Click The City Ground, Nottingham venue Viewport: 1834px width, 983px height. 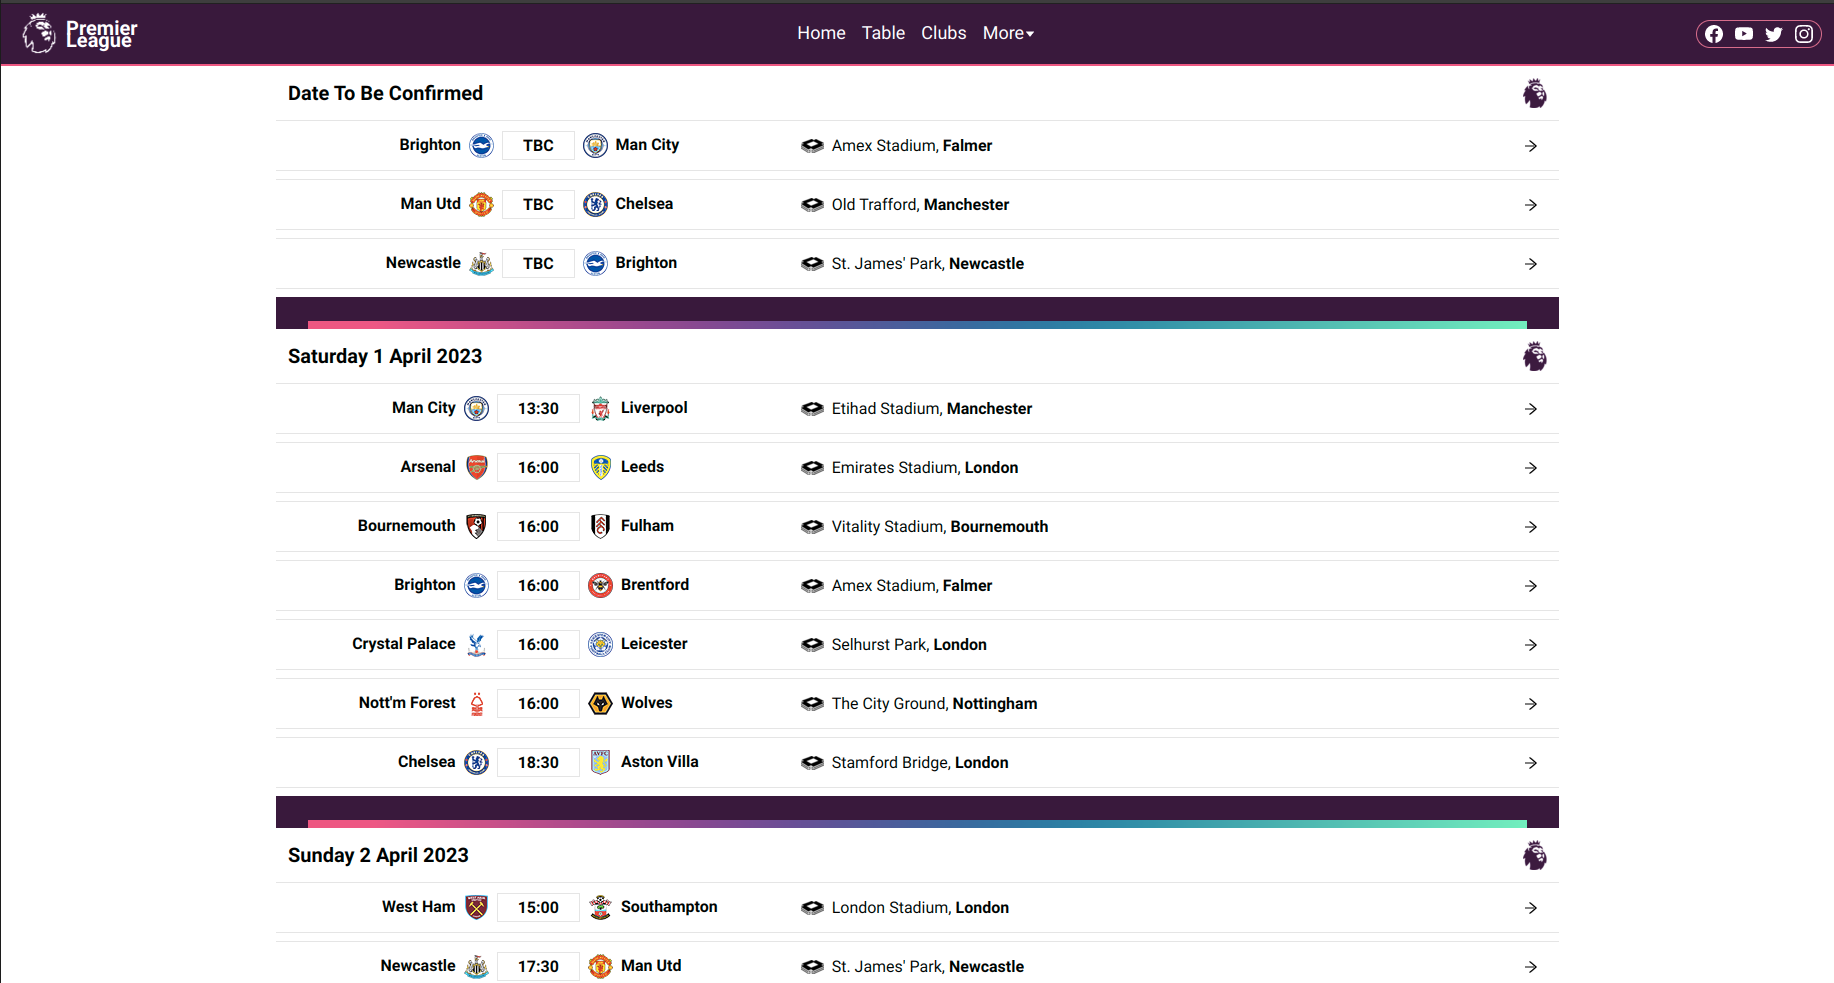(x=934, y=704)
